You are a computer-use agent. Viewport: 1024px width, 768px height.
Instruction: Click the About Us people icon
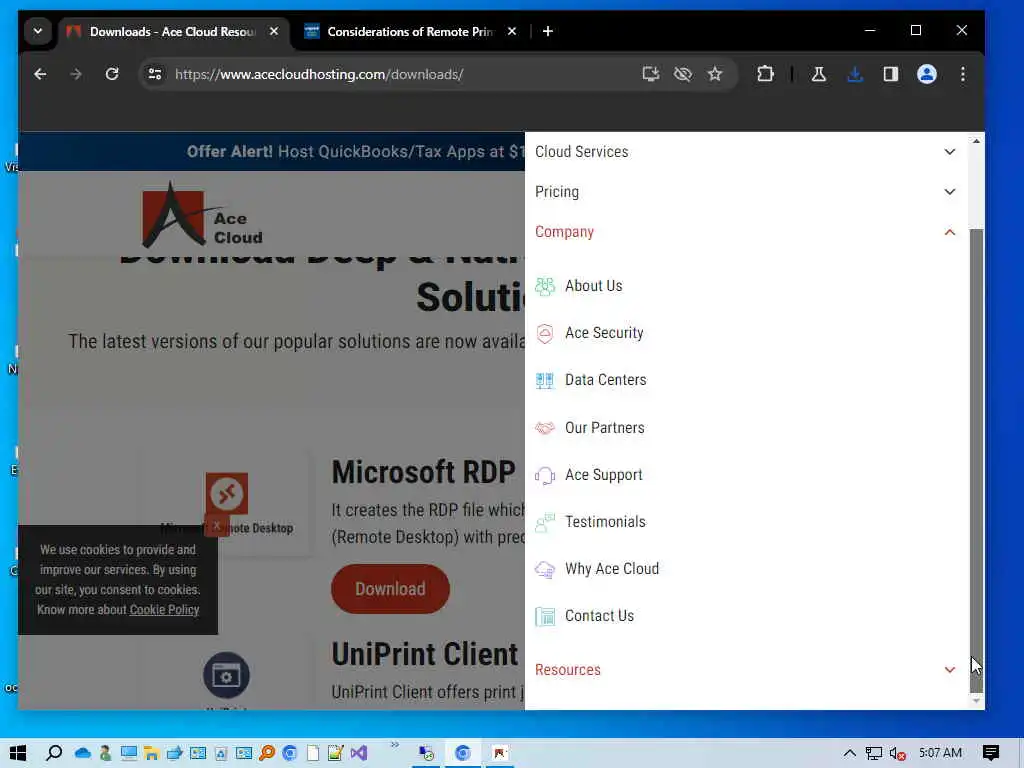[545, 286]
